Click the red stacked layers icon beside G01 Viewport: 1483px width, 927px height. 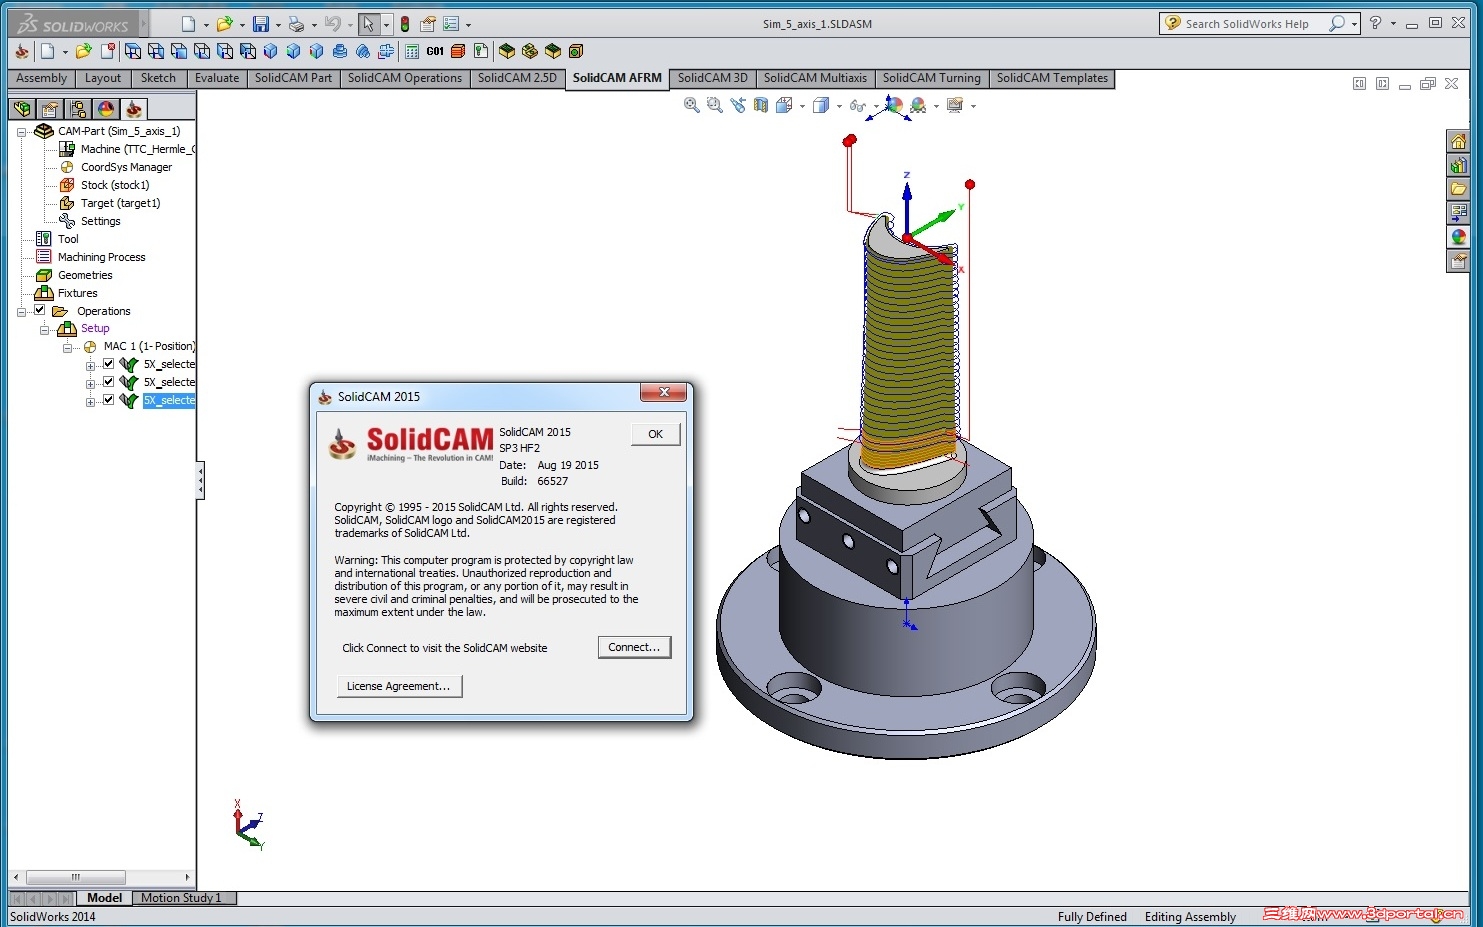(x=458, y=51)
